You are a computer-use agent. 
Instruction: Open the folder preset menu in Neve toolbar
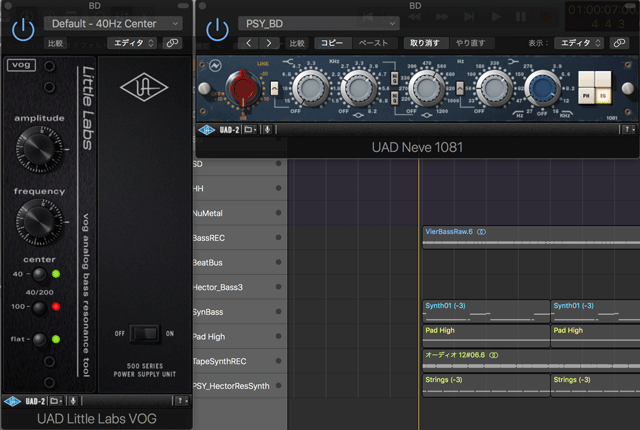[250, 130]
